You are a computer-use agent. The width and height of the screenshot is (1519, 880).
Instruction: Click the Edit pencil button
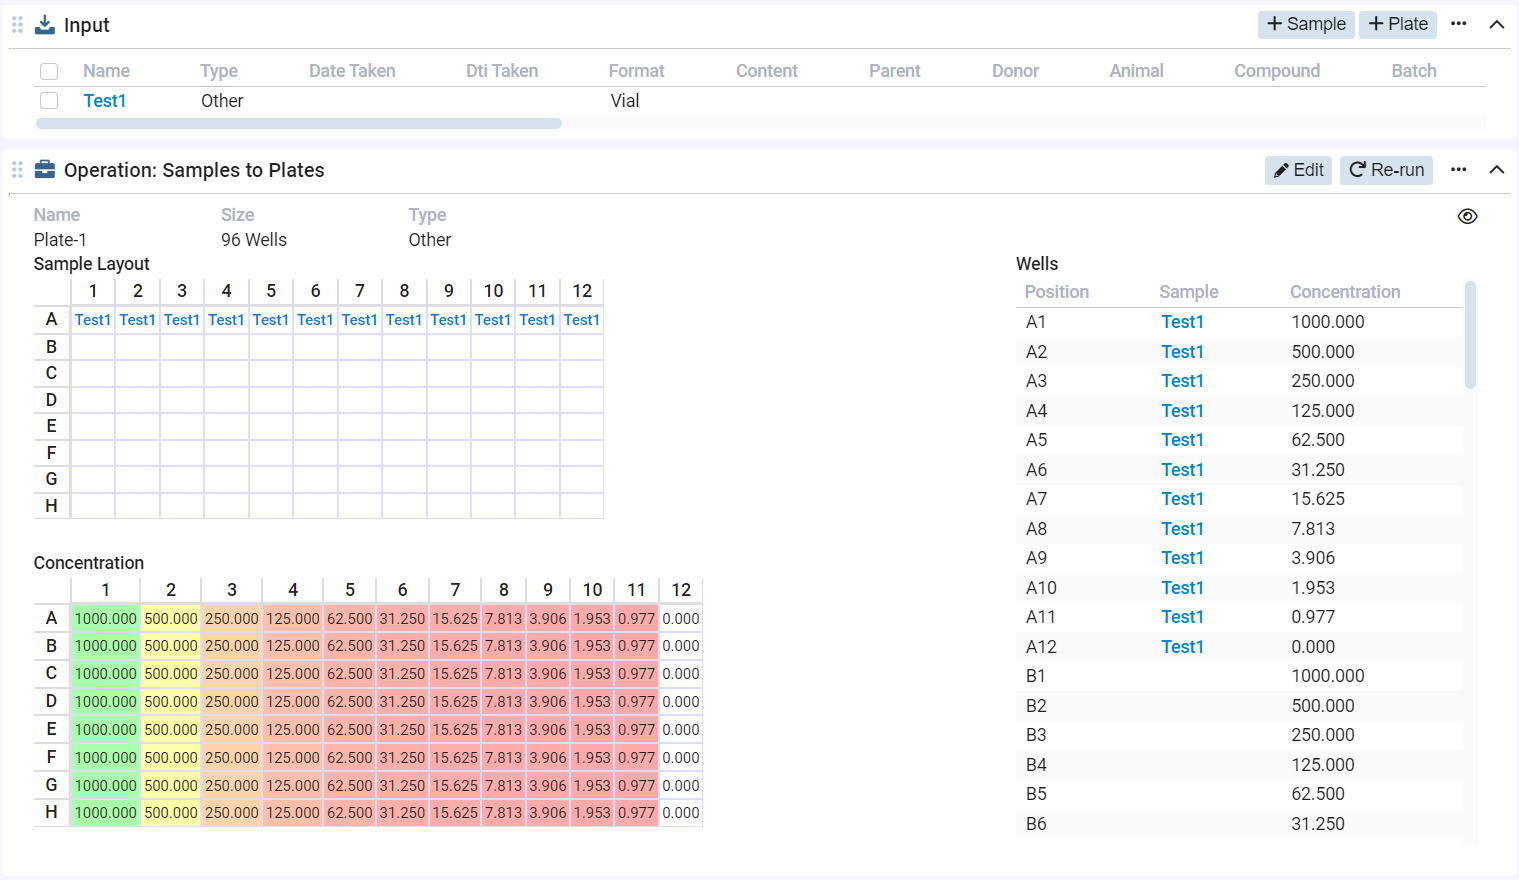click(x=1298, y=170)
